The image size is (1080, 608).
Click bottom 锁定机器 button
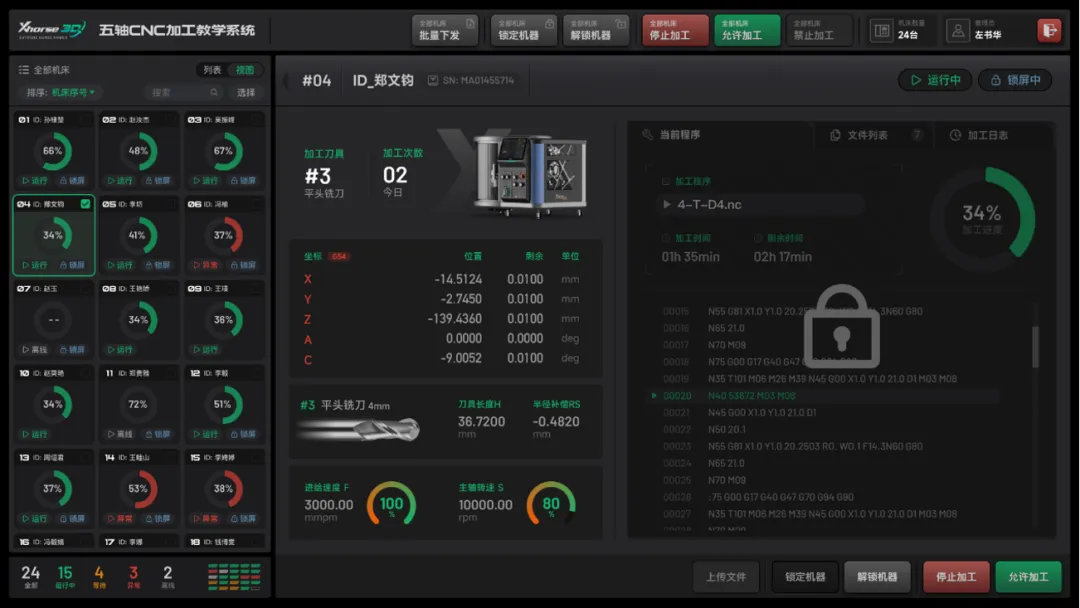coord(804,577)
